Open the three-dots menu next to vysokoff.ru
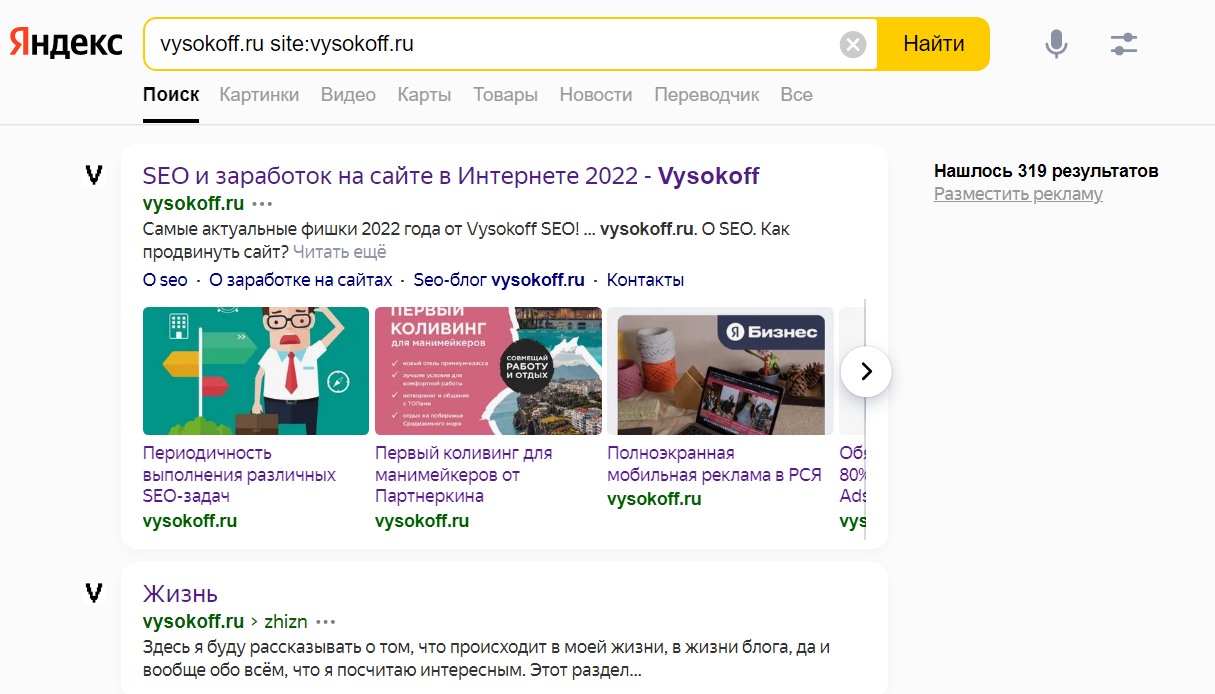Viewport: 1215px width, 694px height. 262,204
